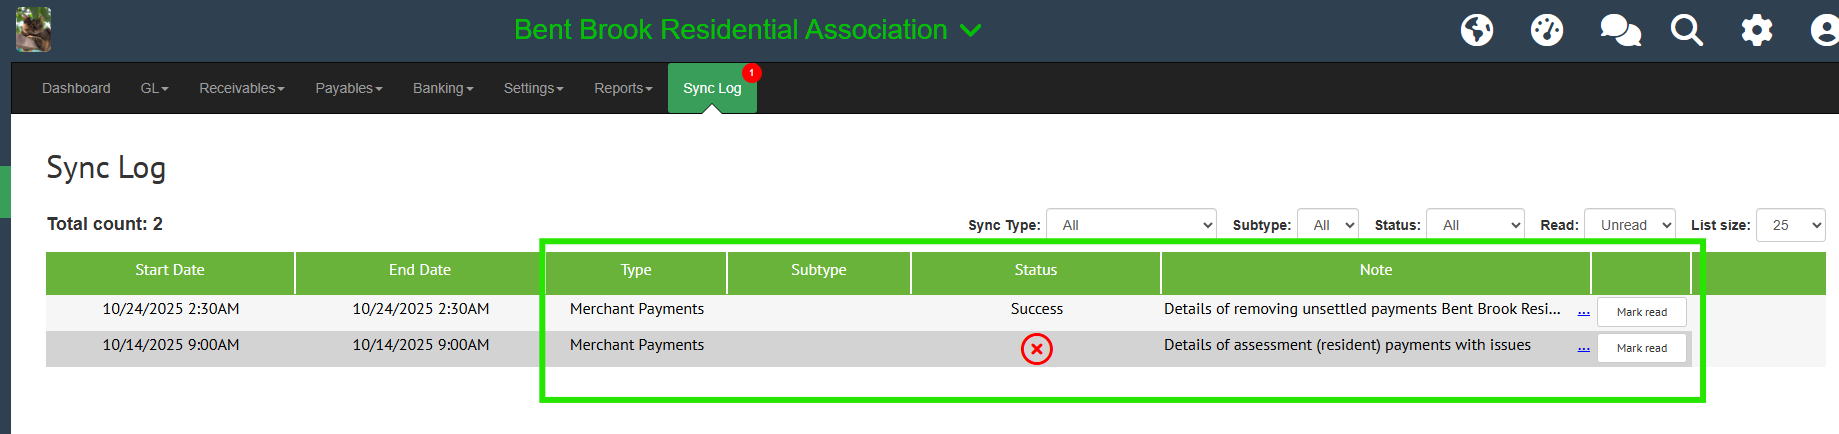This screenshot has height=434, width=1839.
Task: Open the Subtype filter dropdown
Action: (x=1327, y=225)
